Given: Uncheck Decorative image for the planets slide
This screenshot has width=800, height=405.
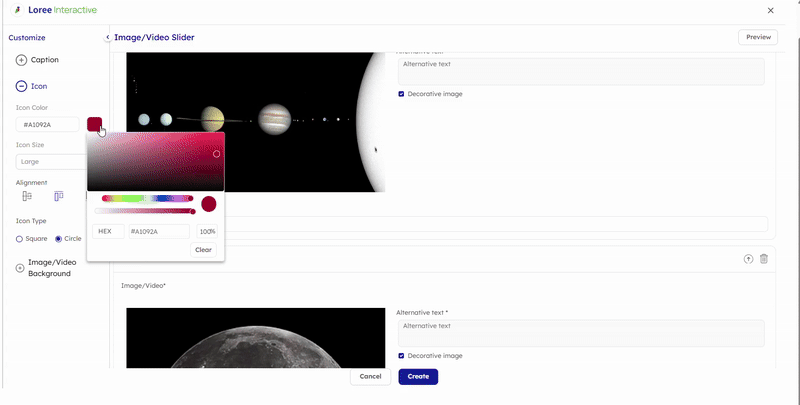Looking at the screenshot, I should [401, 94].
